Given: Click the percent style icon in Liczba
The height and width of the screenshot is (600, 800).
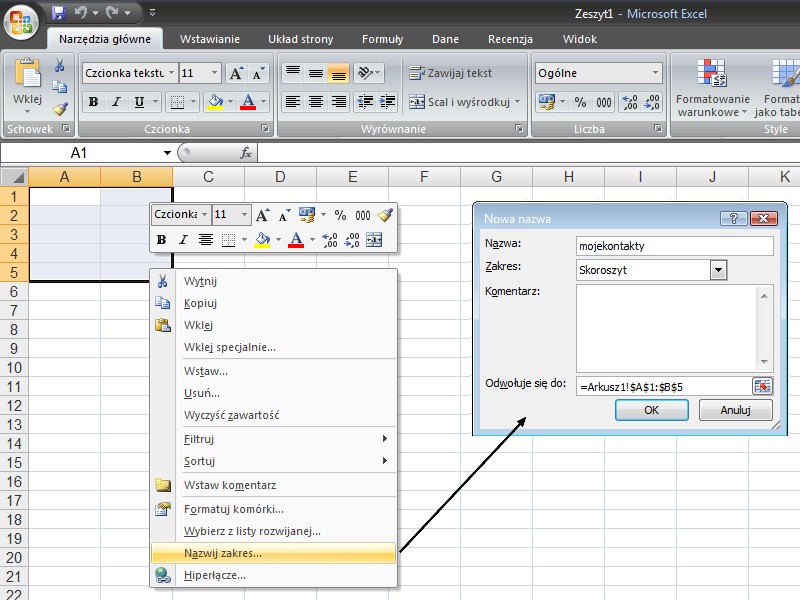Looking at the screenshot, I should (581, 102).
